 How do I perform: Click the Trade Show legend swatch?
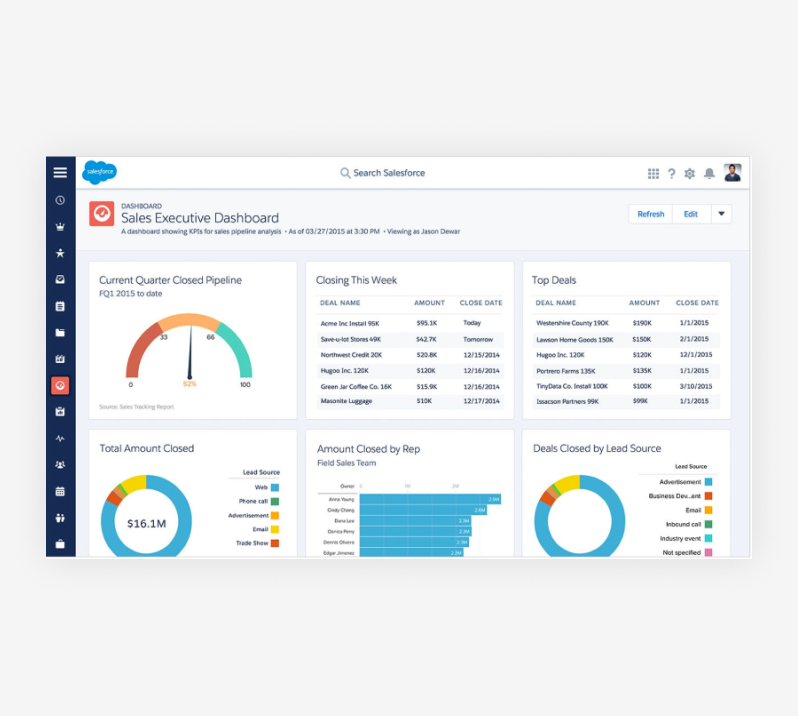(x=275, y=543)
